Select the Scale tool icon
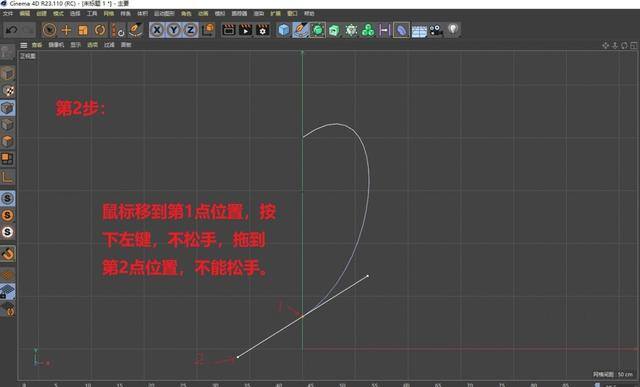Screen dimensions: 640x387 (83, 30)
